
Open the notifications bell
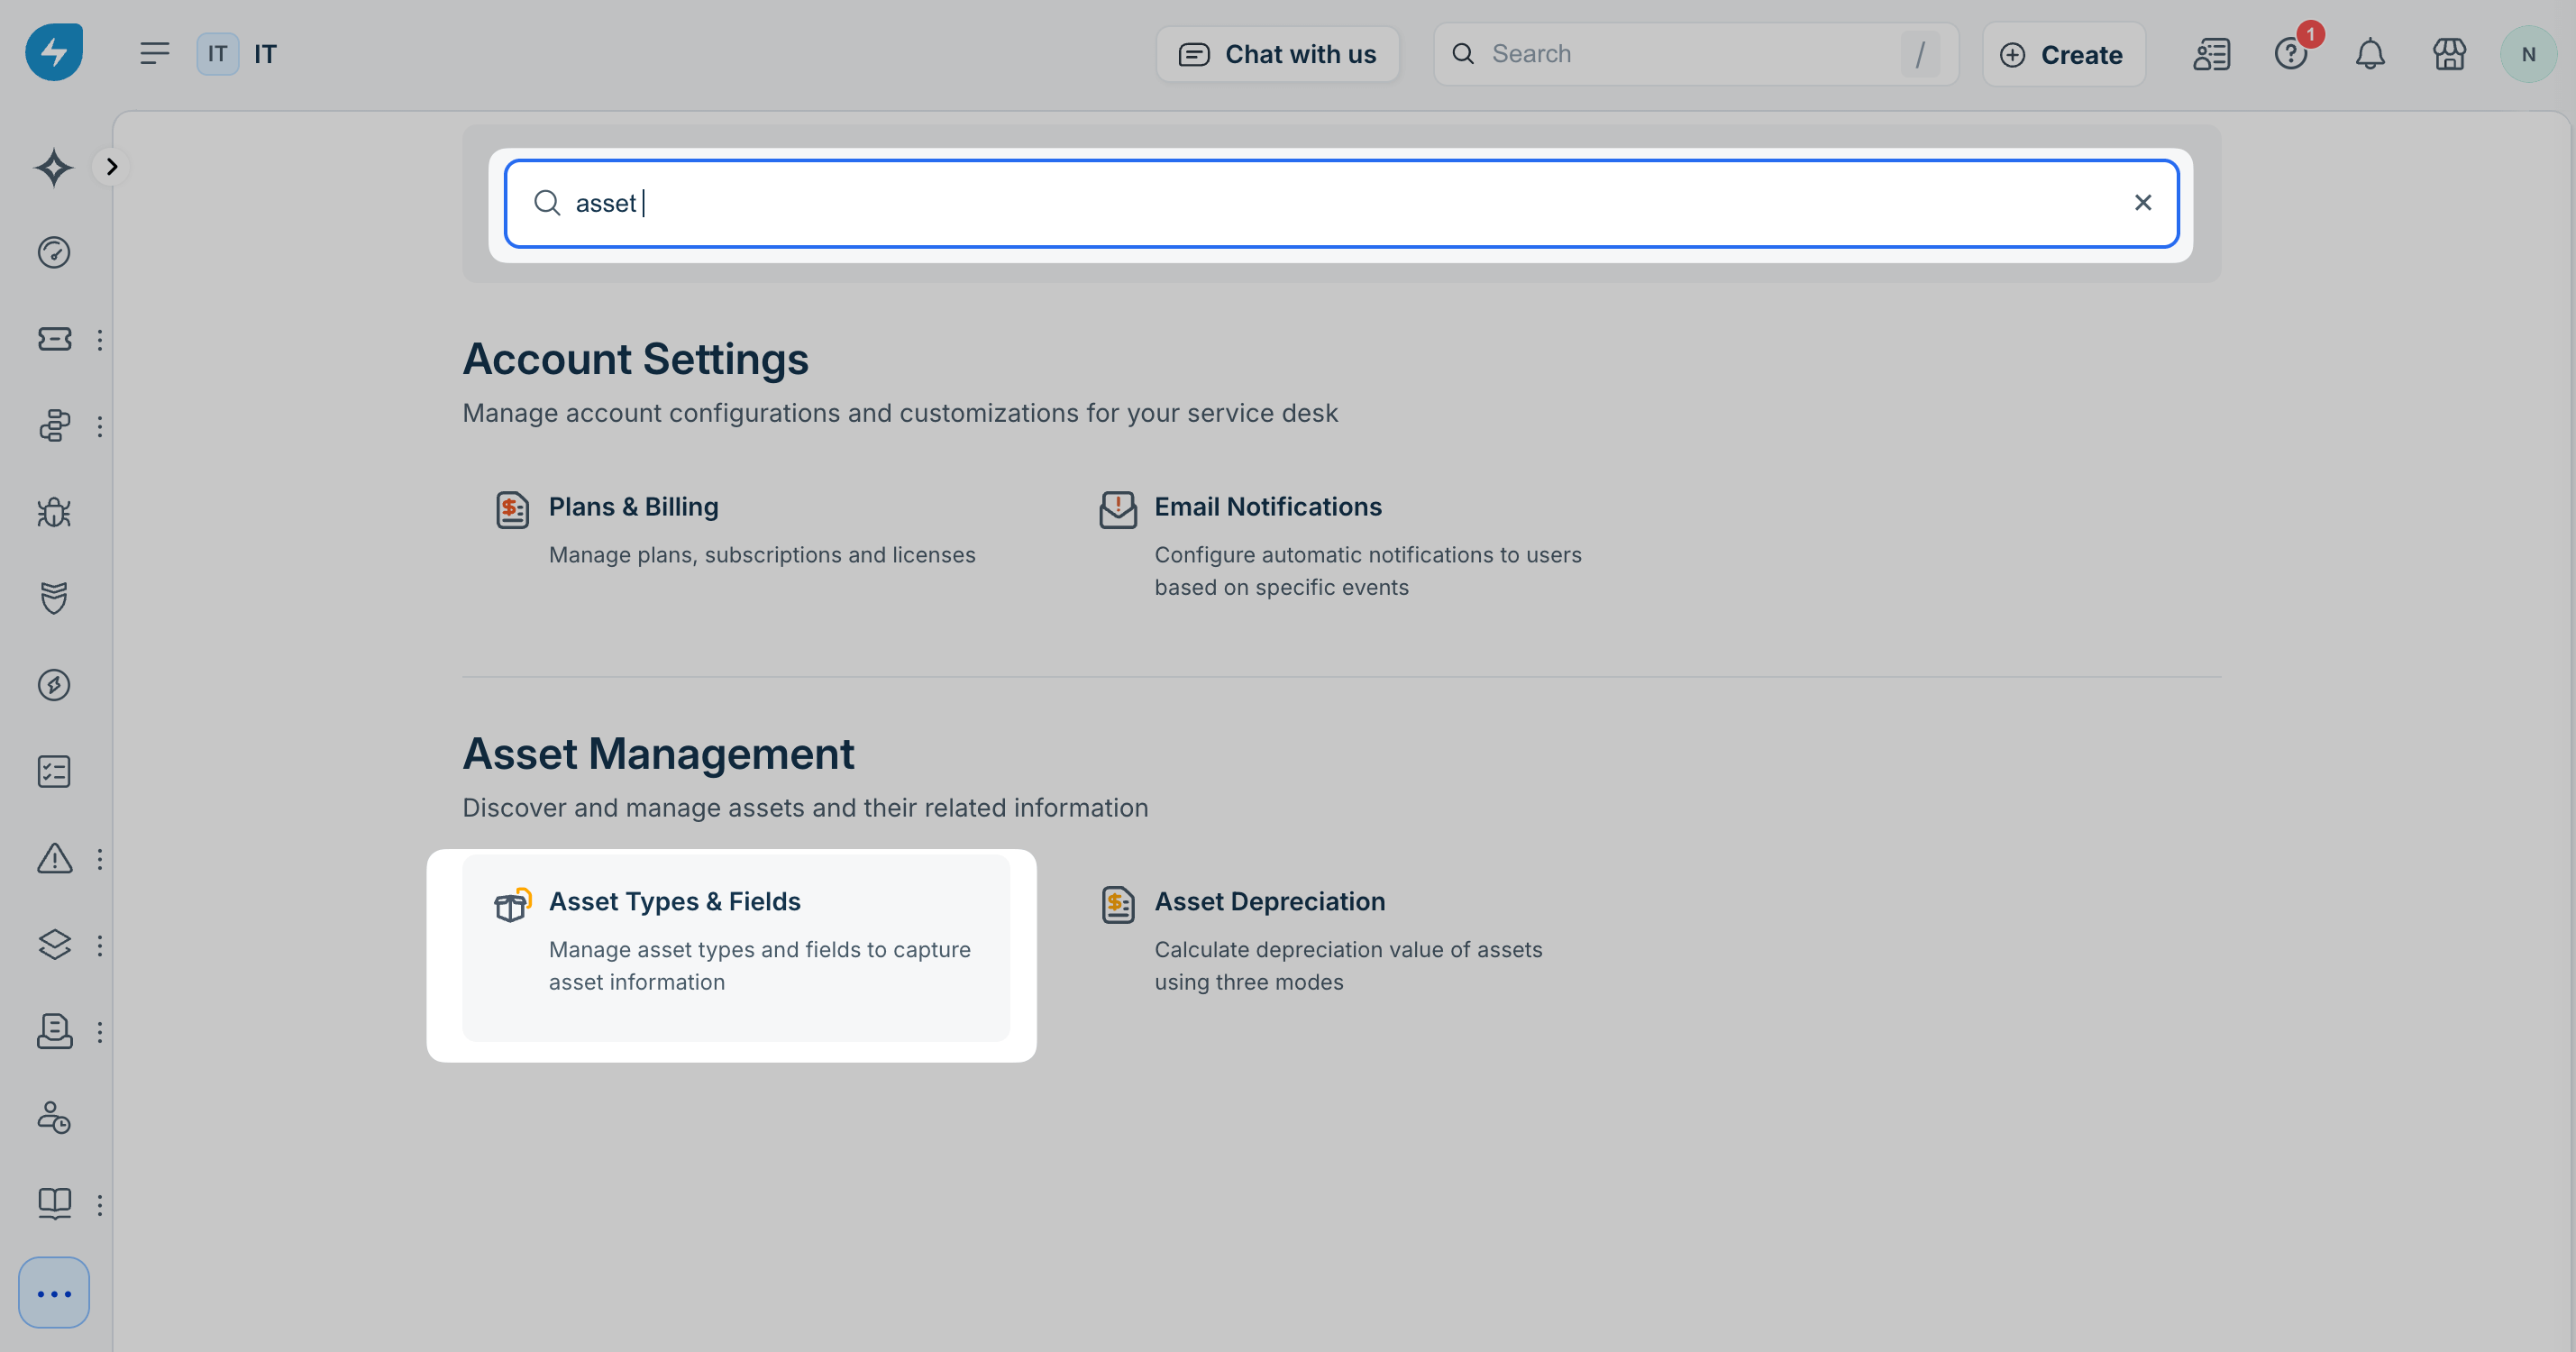tap(2370, 54)
